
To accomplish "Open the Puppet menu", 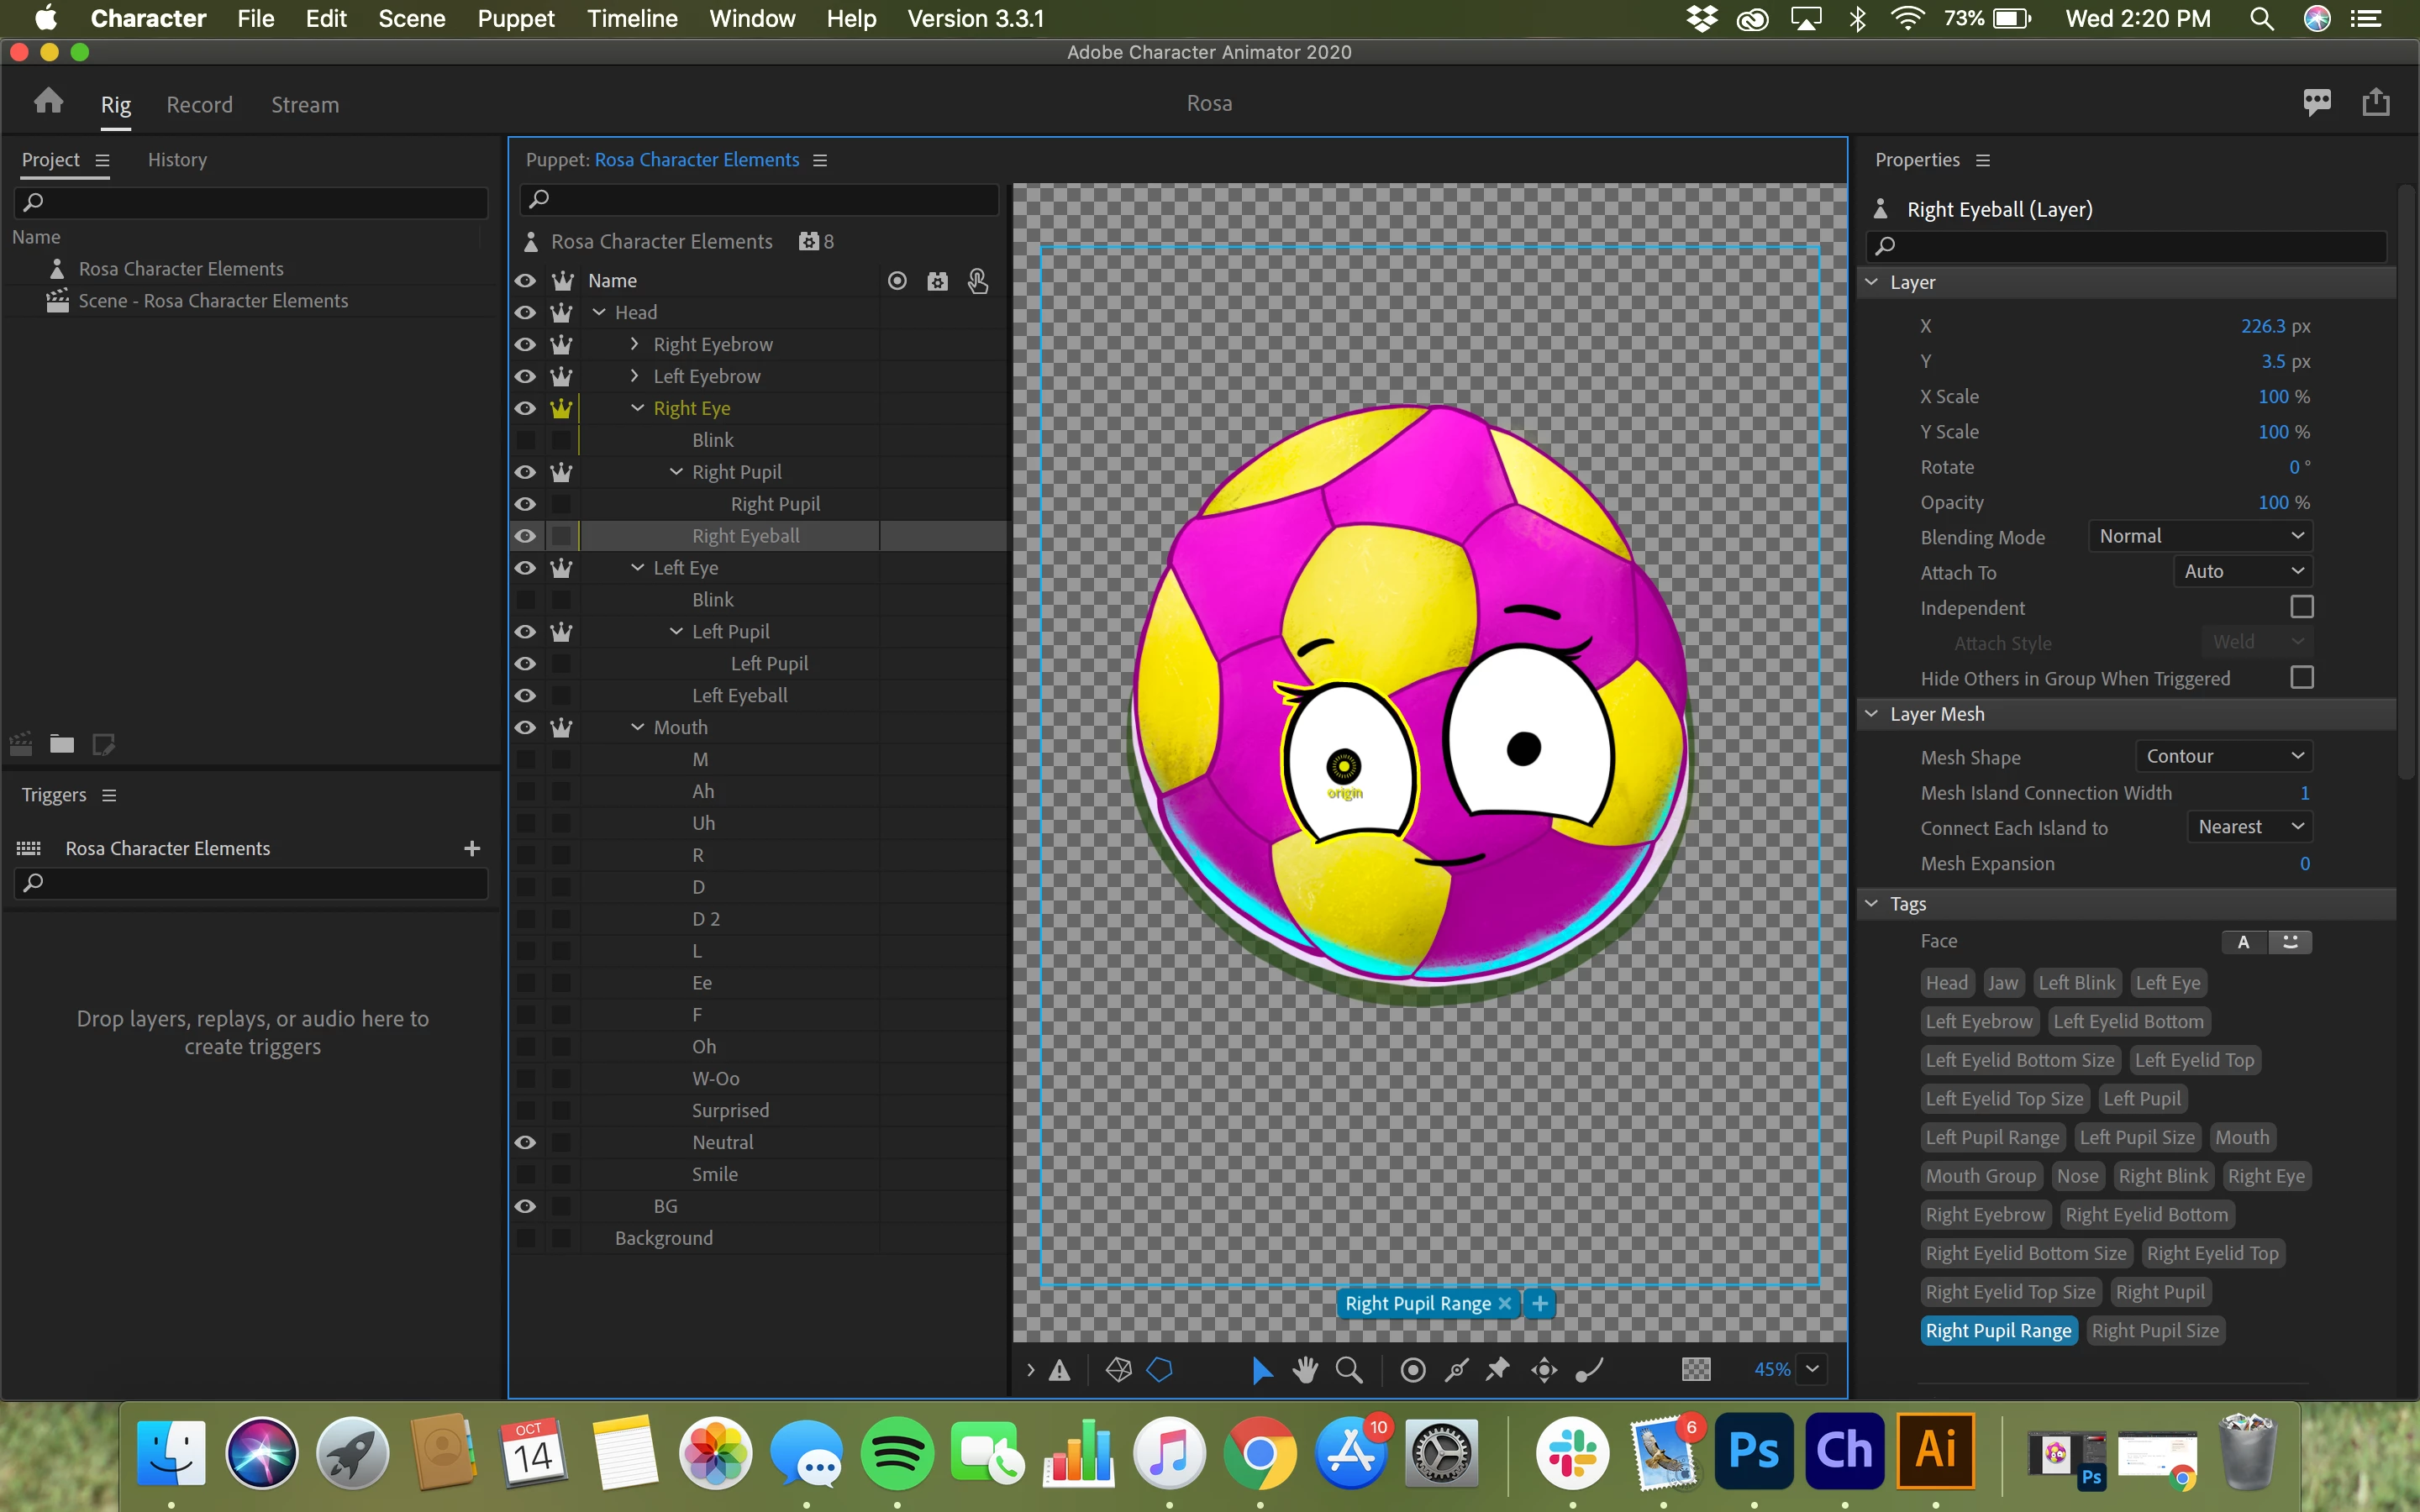I will (515, 18).
